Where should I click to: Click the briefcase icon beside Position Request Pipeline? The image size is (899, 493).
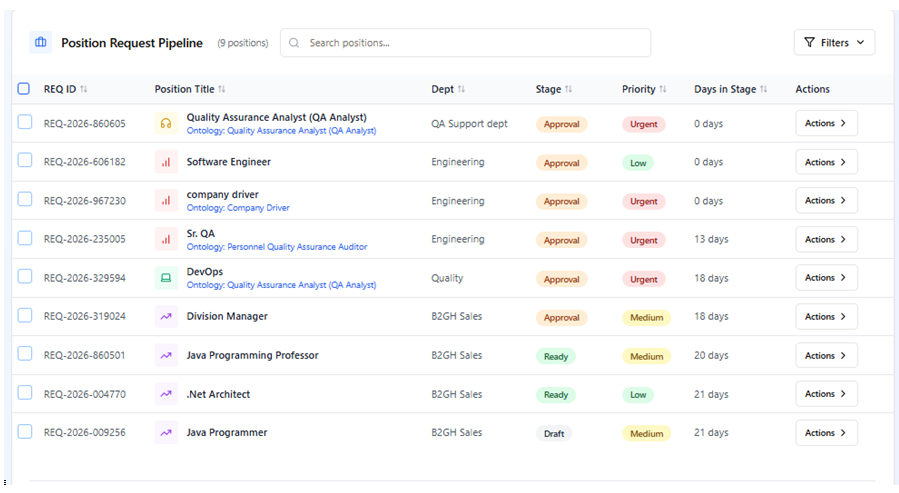pyautogui.click(x=40, y=43)
